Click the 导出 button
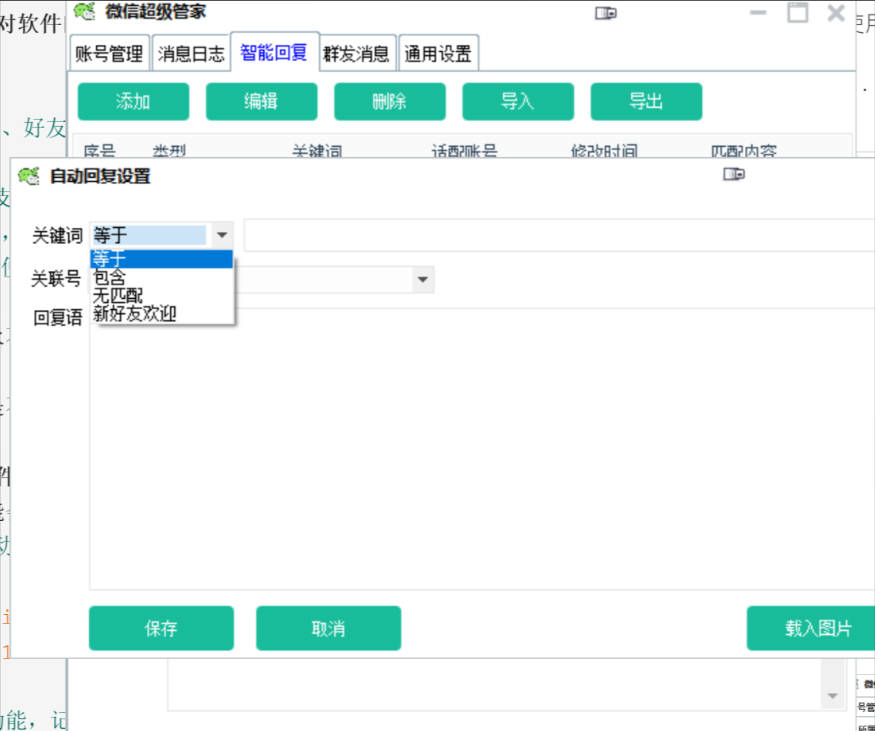 tap(645, 101)
